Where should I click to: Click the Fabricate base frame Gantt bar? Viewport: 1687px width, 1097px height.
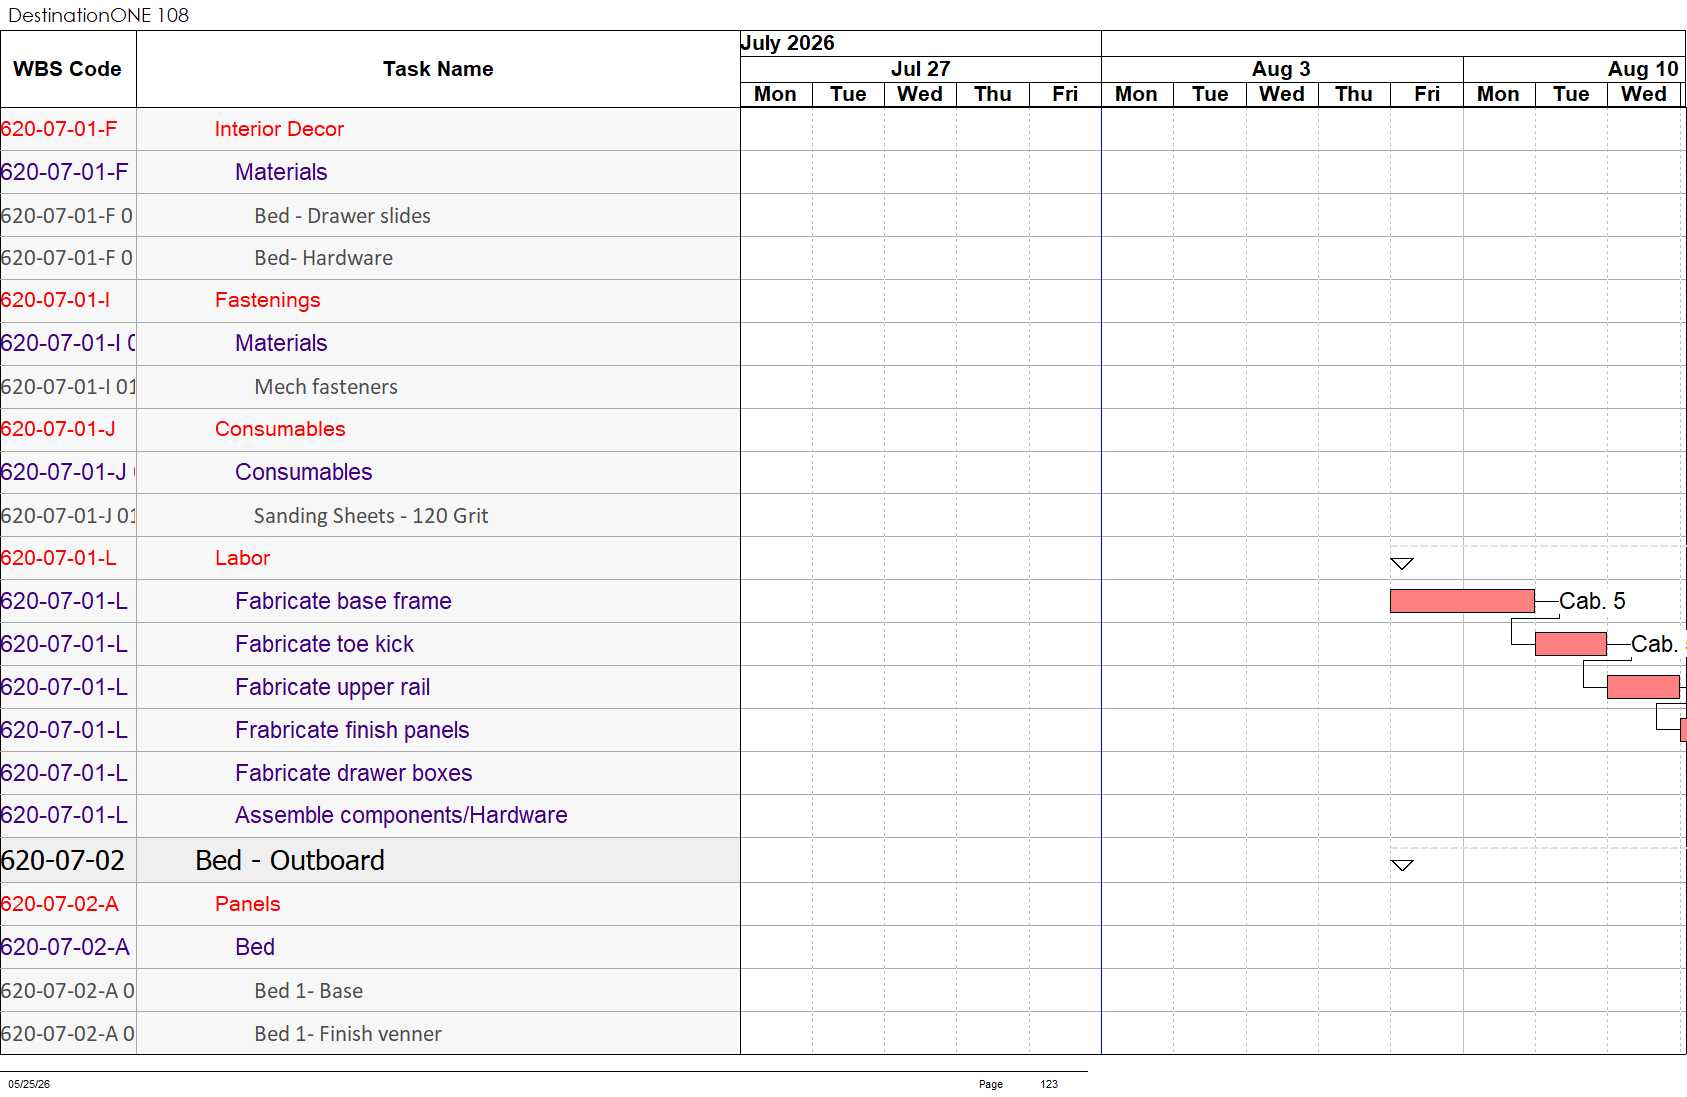click(x=1462, y=600)
